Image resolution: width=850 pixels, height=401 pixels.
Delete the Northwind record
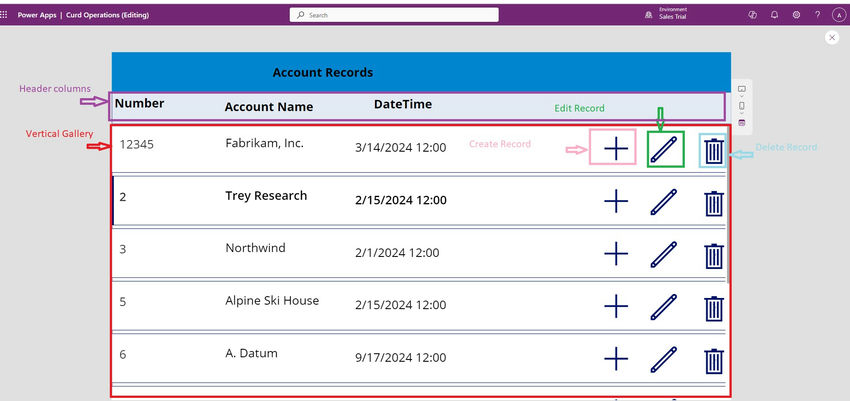[x=713, y=254]
